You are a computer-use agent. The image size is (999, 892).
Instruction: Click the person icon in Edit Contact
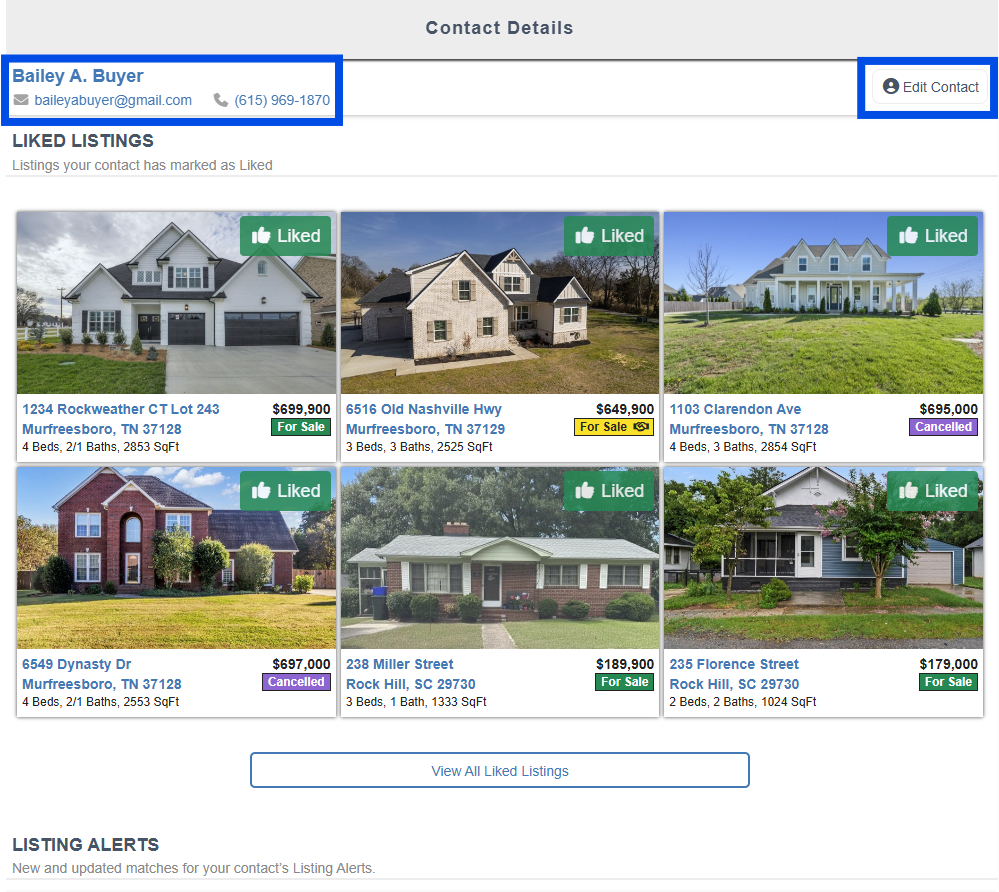click(x=891, y=87)
